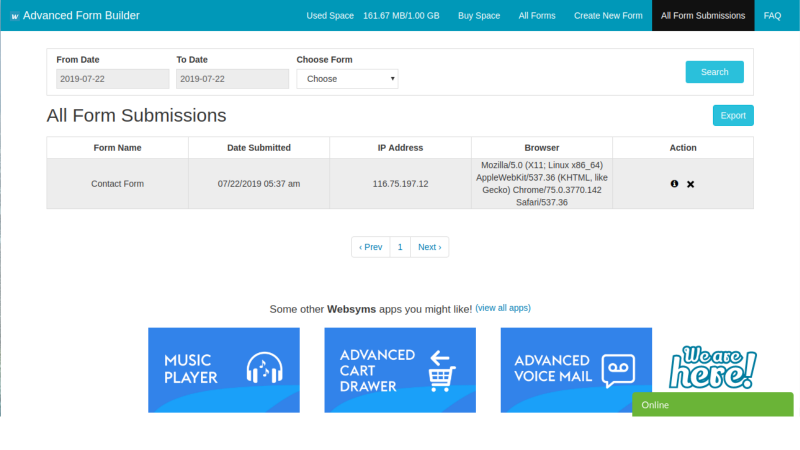Click the Browser column header

point(542,147)
